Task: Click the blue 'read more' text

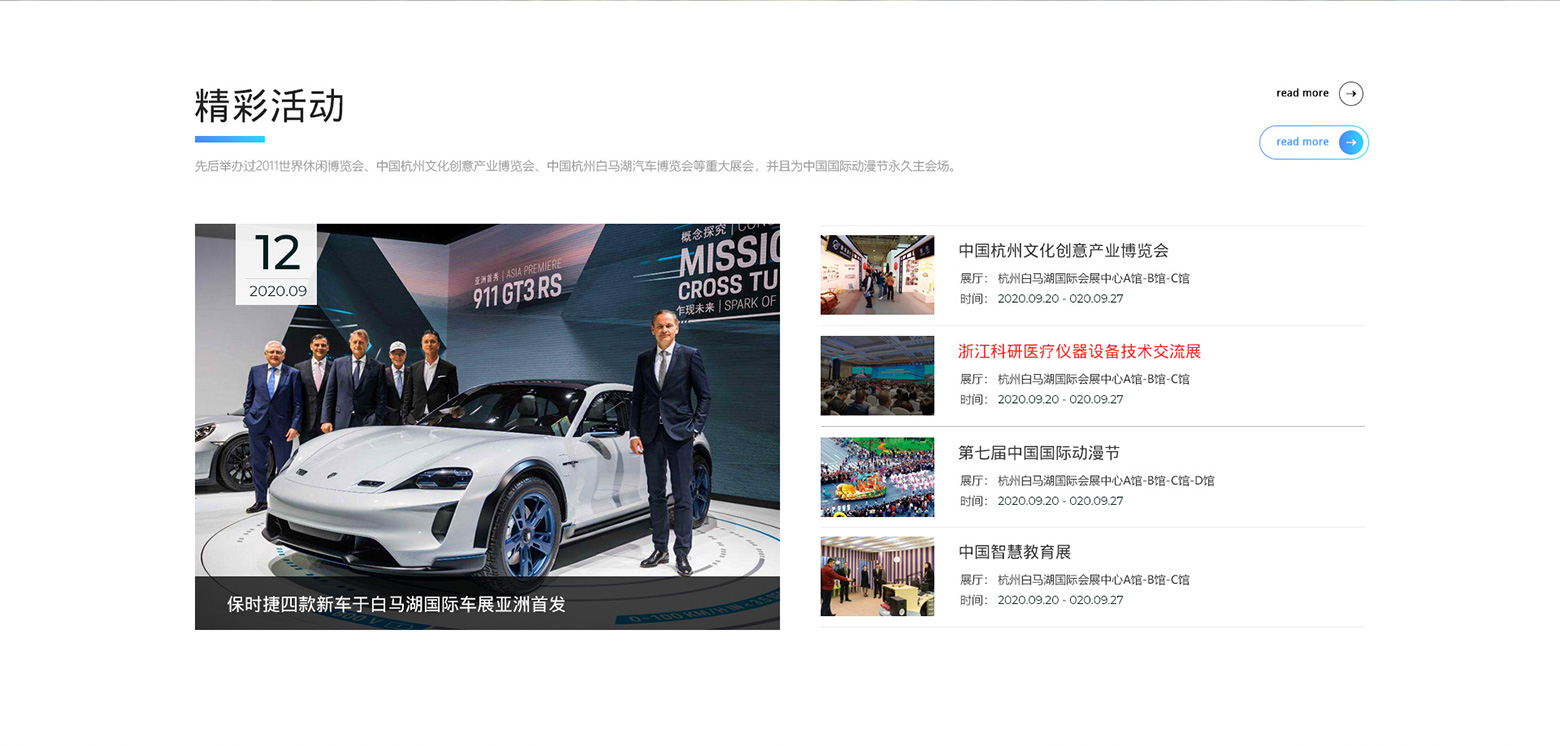Action: pos(1302,142)
